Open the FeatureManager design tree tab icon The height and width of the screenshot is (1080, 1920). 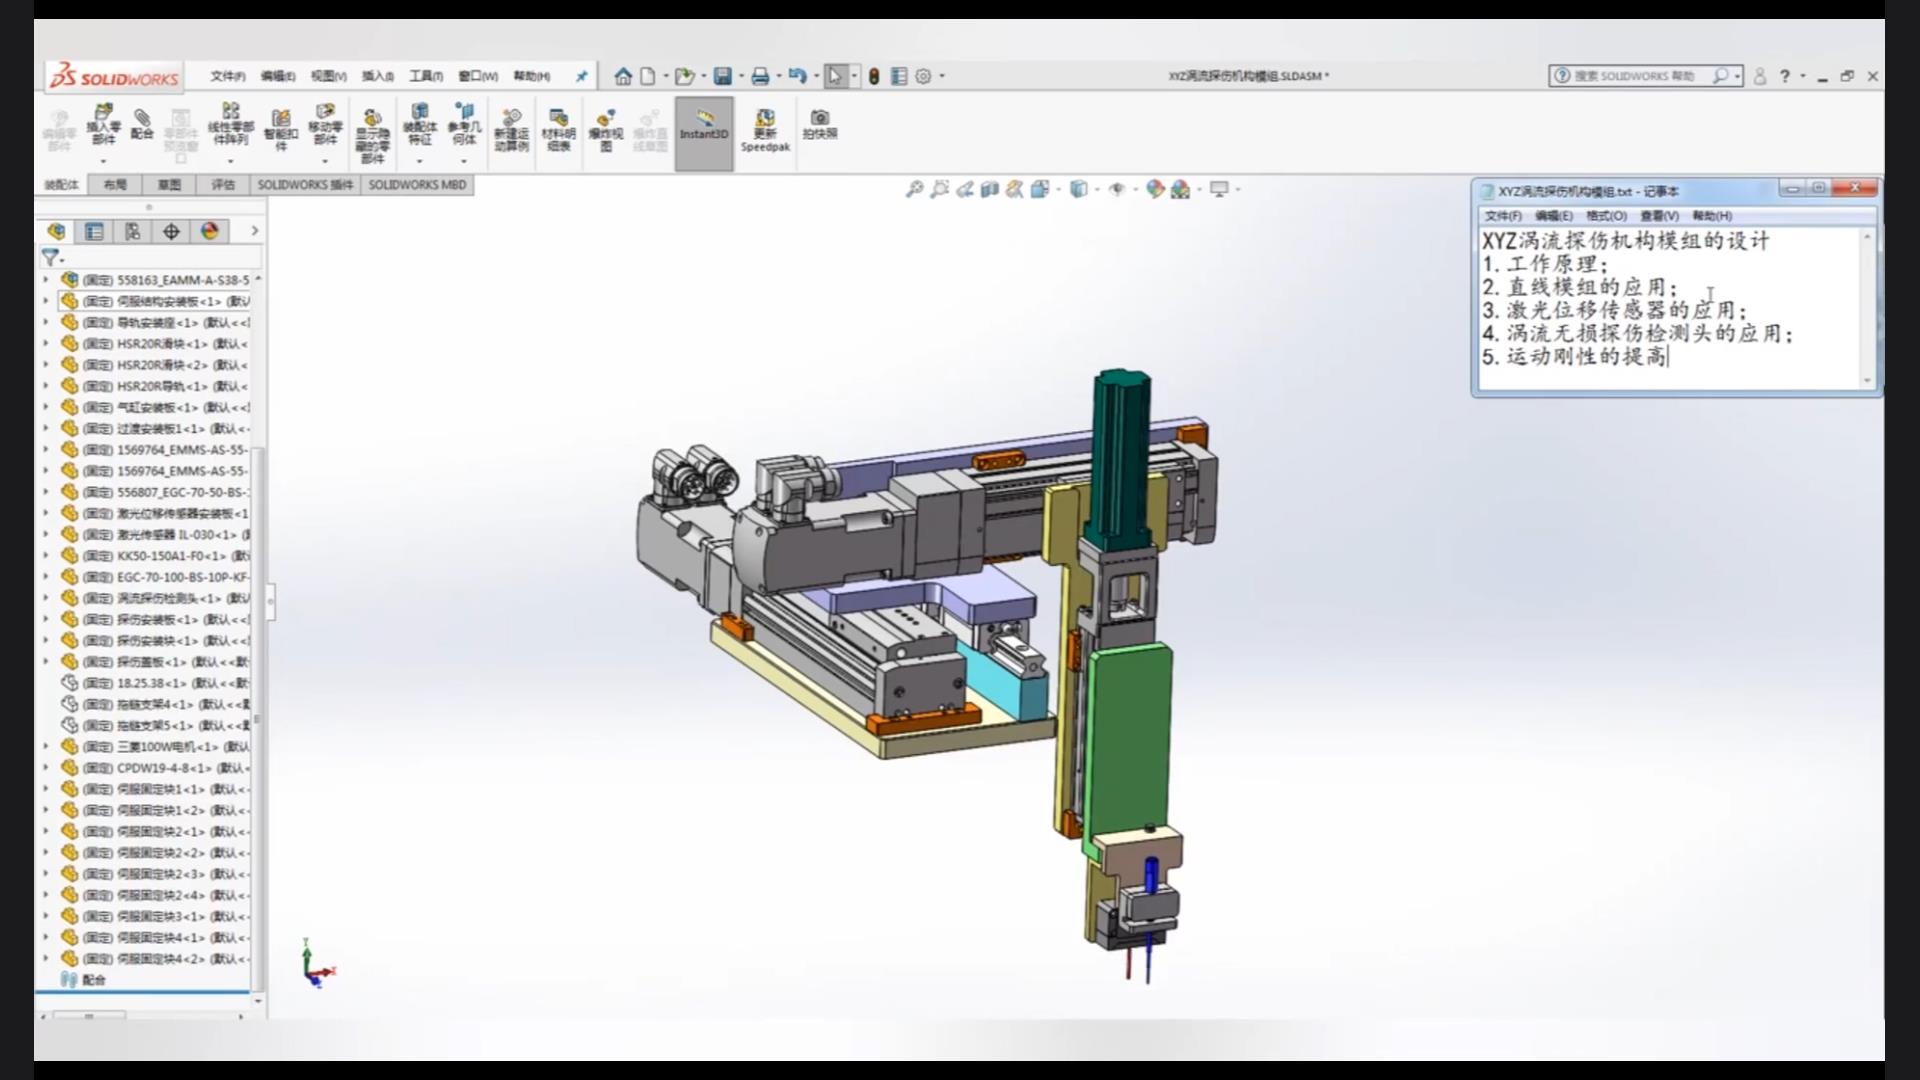click(56, 231)
